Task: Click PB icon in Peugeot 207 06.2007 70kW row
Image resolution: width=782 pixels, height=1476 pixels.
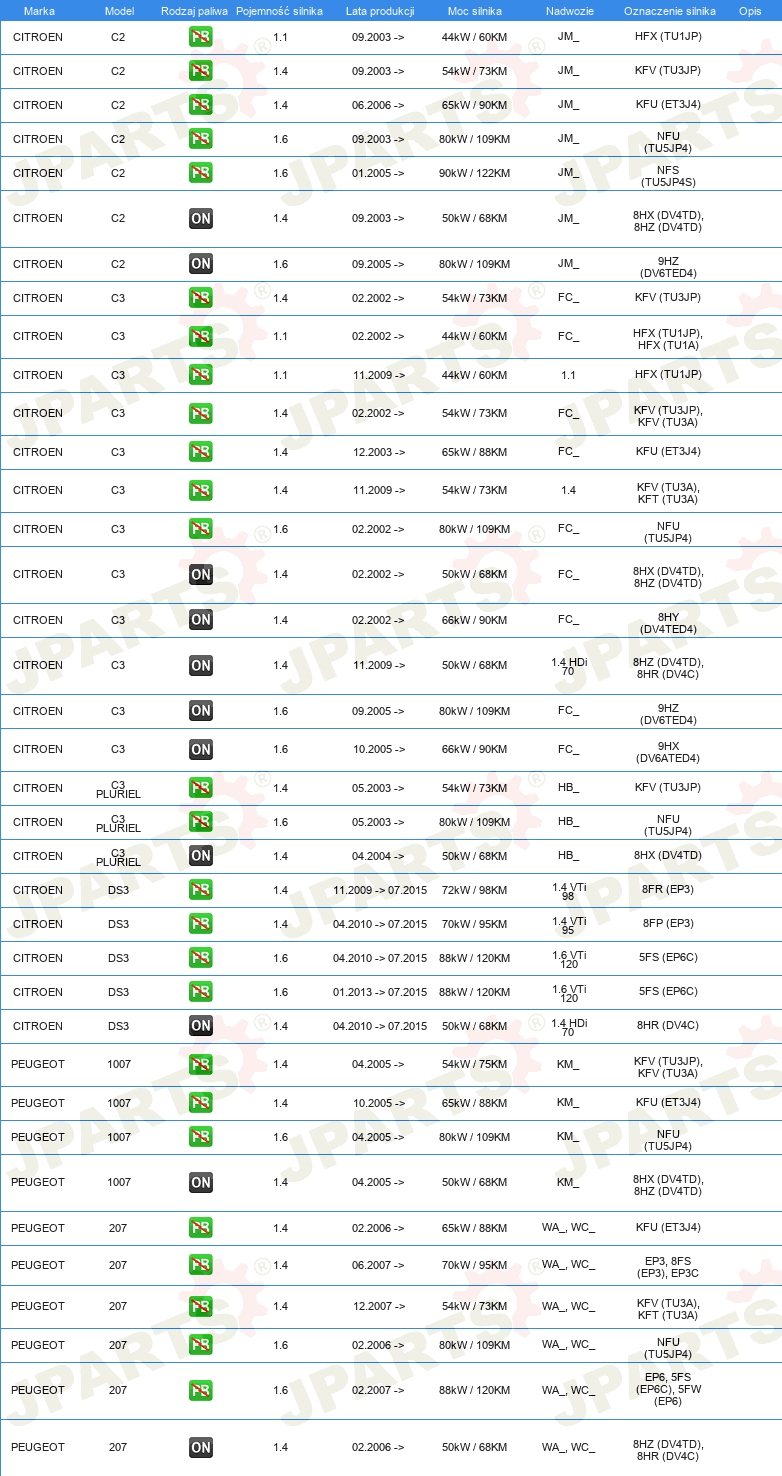Action: [x=201, y=1266]
